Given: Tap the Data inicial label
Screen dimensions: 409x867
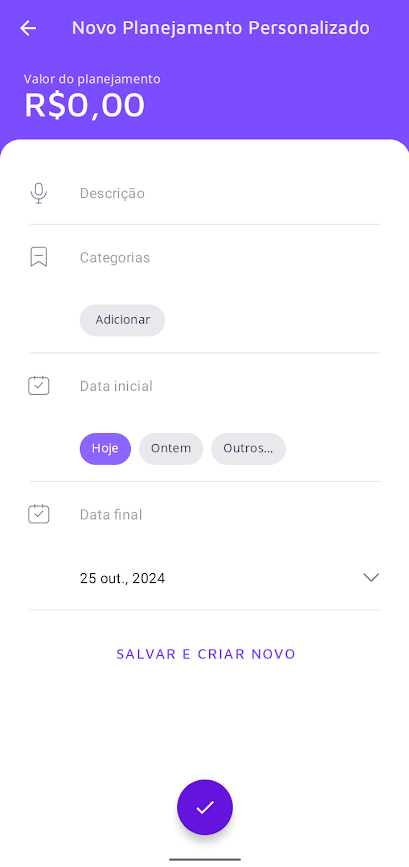Looking at the screenshot, I should click(x=116, y=386).
